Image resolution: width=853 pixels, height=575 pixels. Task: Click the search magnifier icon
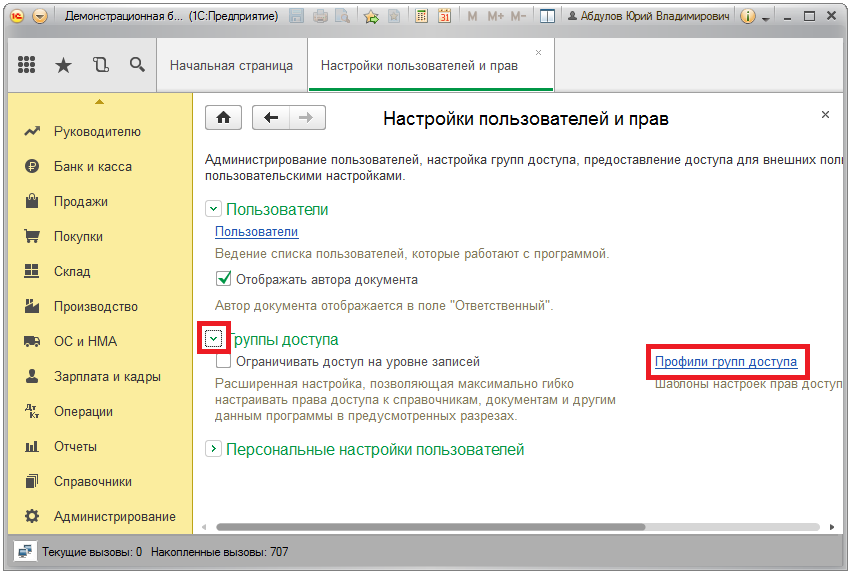(137, 65)
